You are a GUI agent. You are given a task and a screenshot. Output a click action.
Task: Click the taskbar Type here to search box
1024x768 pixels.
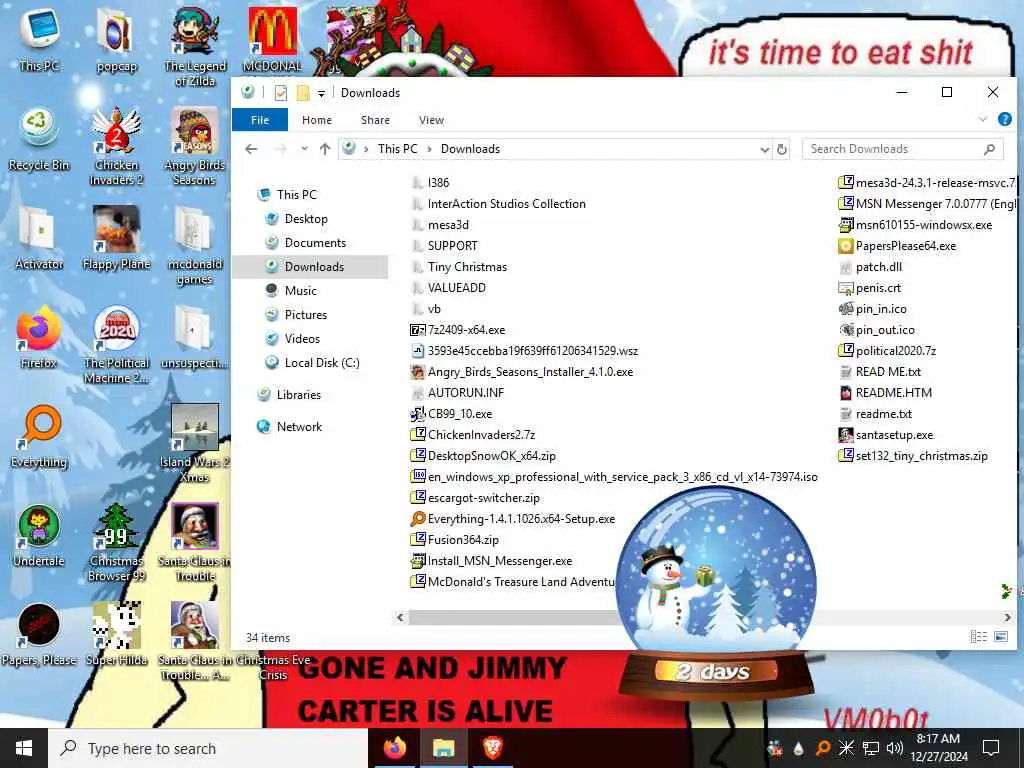click(x=208, y=748)
